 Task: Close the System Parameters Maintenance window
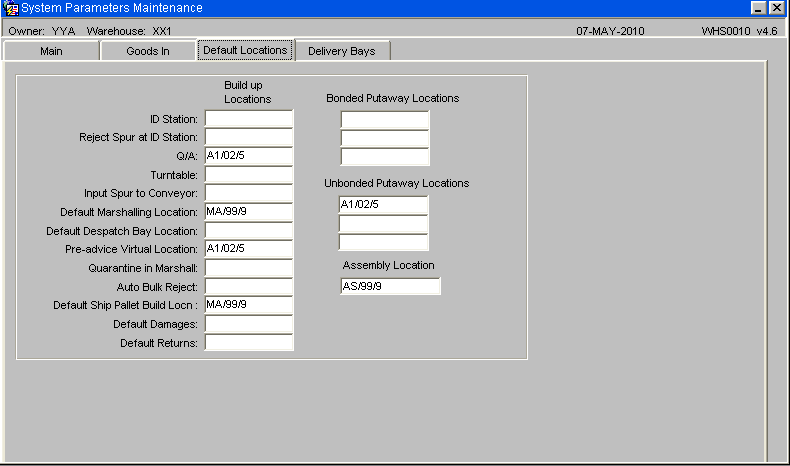(776, 8)
